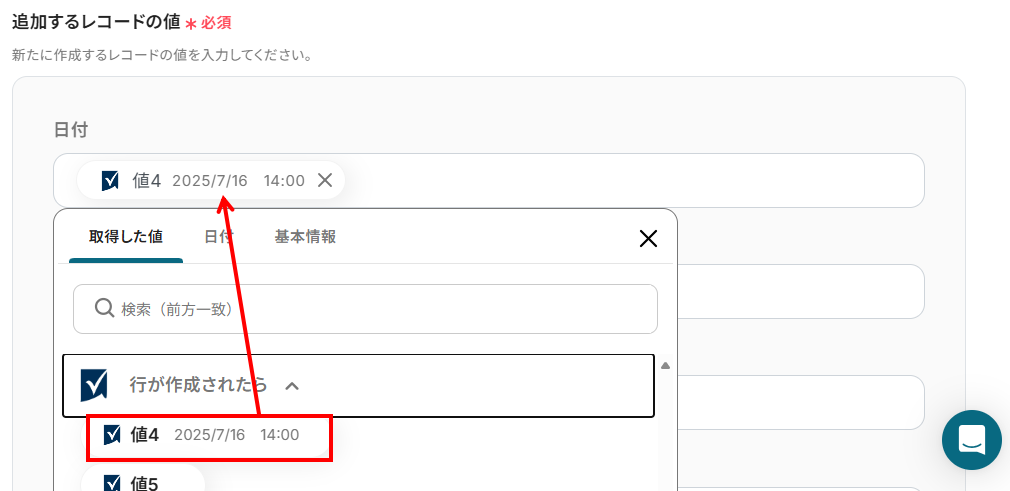Remove the 値4 chip from 日付 field
This screenshot has width=1010, height=491.
325,180
